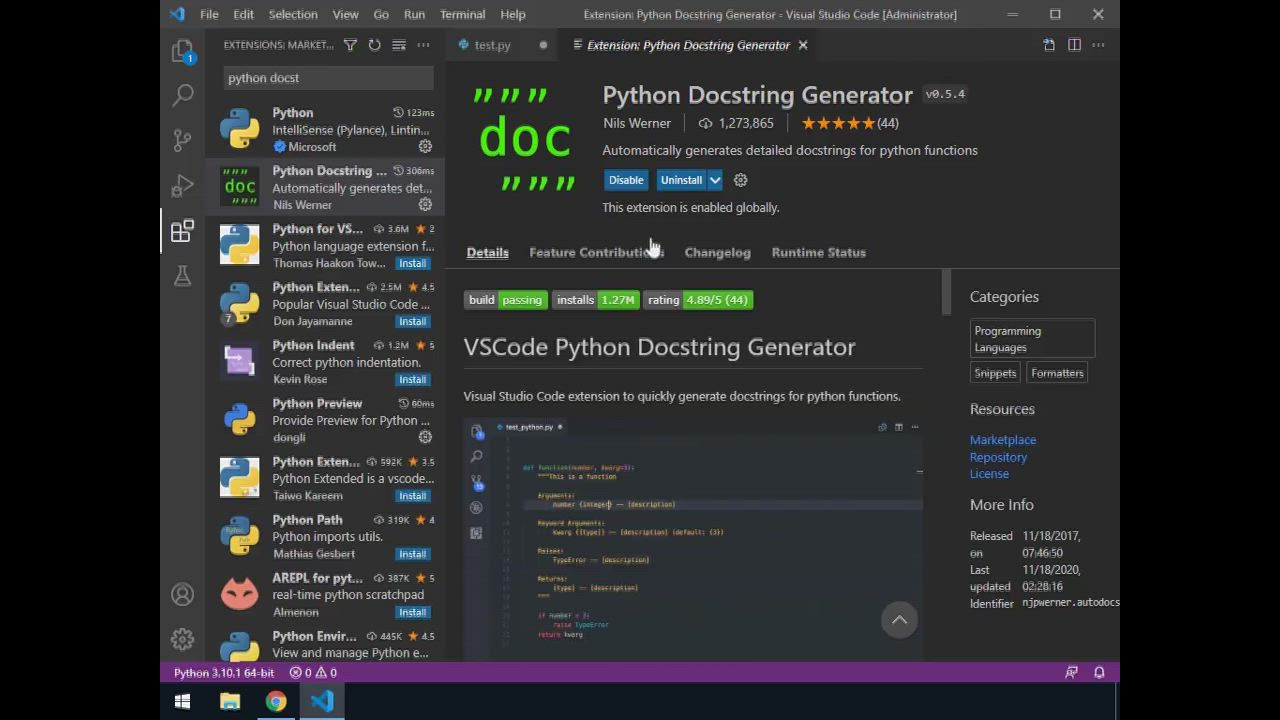The height and width of the screenshot is (720, 1280).
Task: Install the Python Indent extension
Action: click(412, 379)
